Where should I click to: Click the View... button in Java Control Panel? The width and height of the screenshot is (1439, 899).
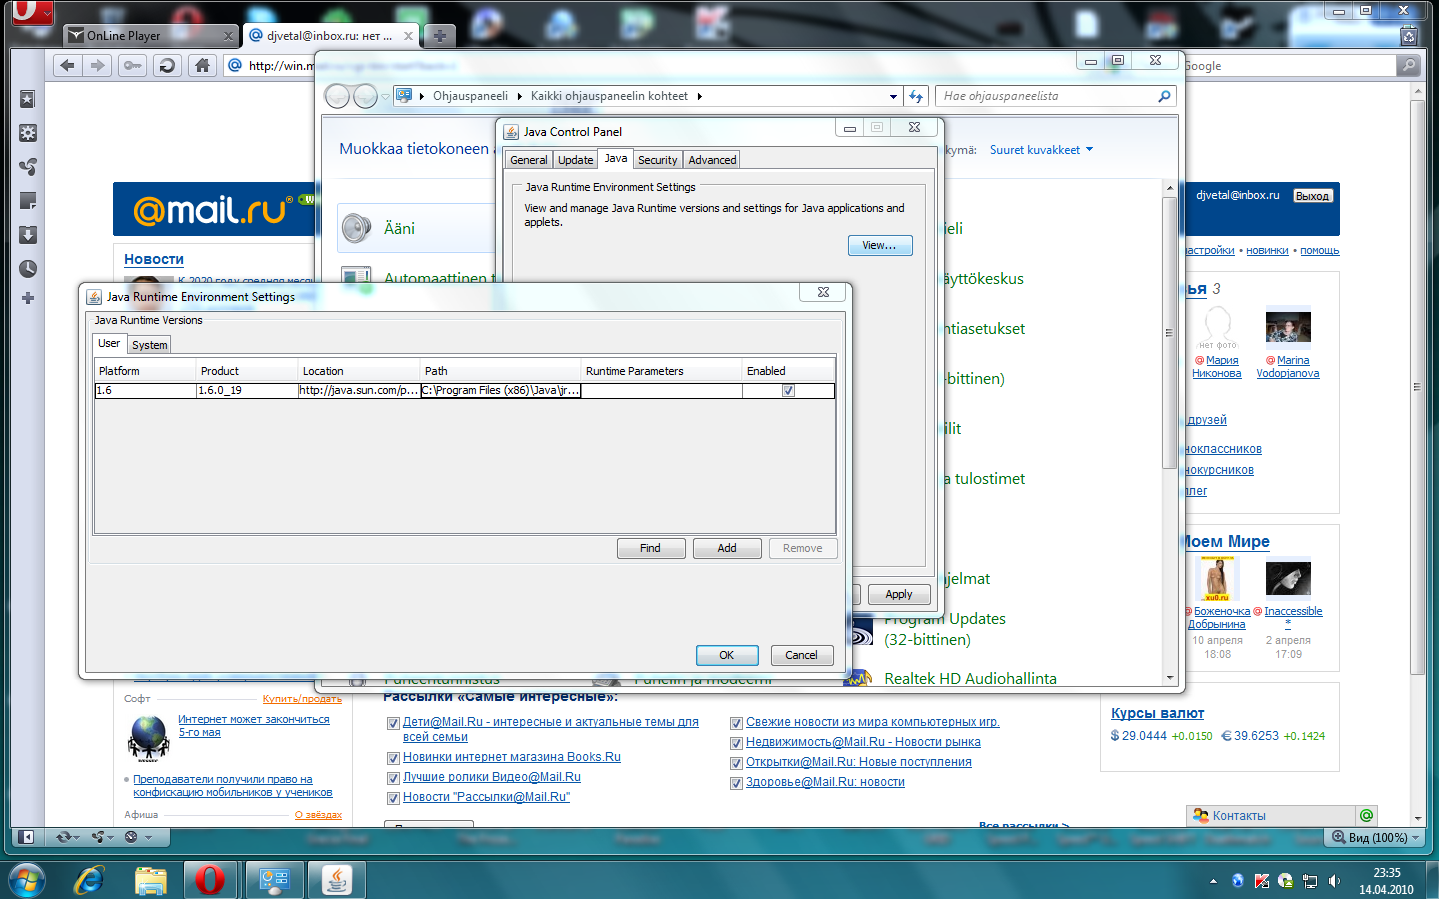point(880,245)
